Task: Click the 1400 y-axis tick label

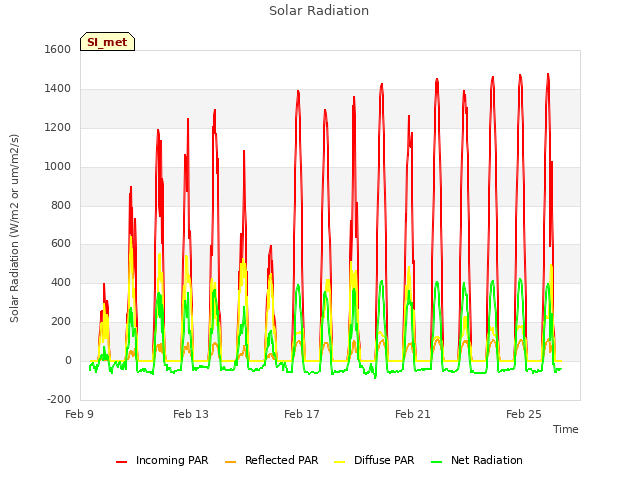Action: 58,89
